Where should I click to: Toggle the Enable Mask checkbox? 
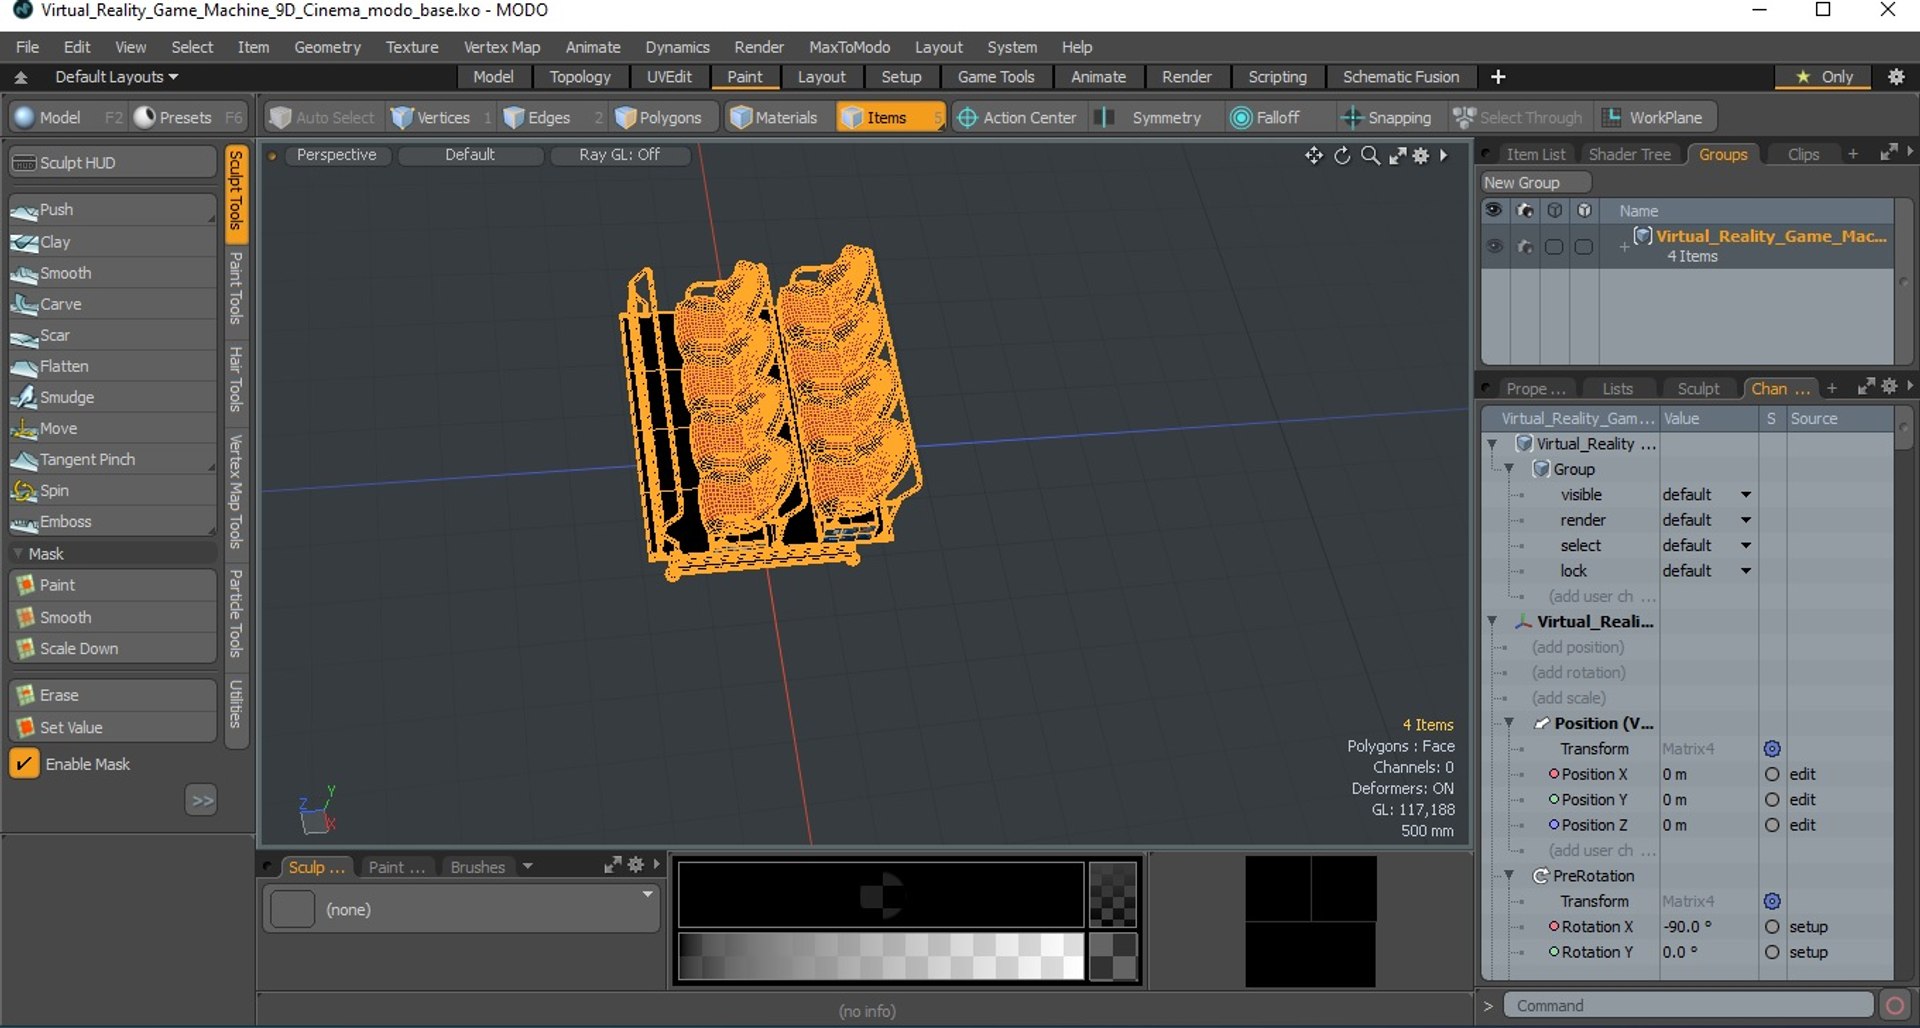[x=24, y=763]
